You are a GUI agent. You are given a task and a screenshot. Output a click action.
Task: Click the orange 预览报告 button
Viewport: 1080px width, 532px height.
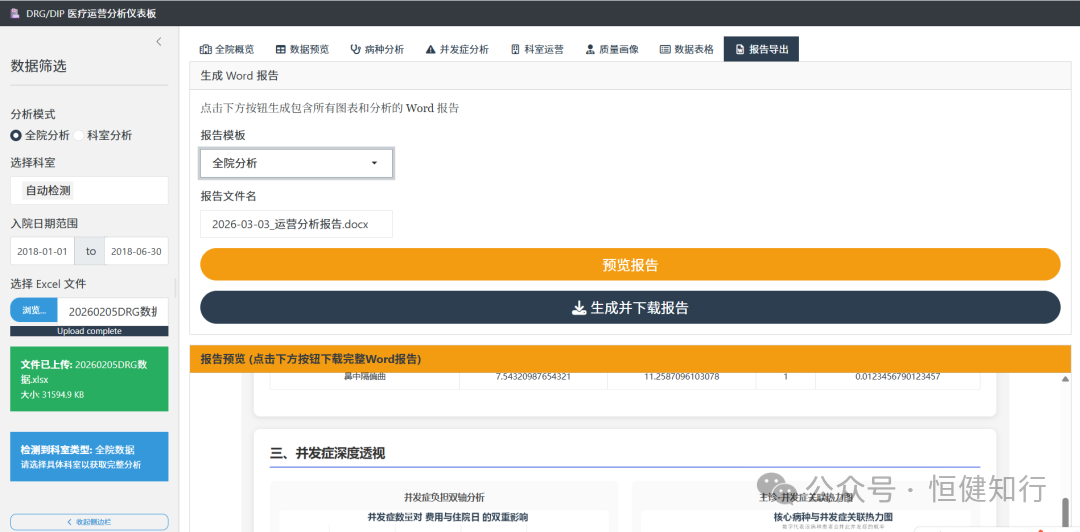pos(630,265)
